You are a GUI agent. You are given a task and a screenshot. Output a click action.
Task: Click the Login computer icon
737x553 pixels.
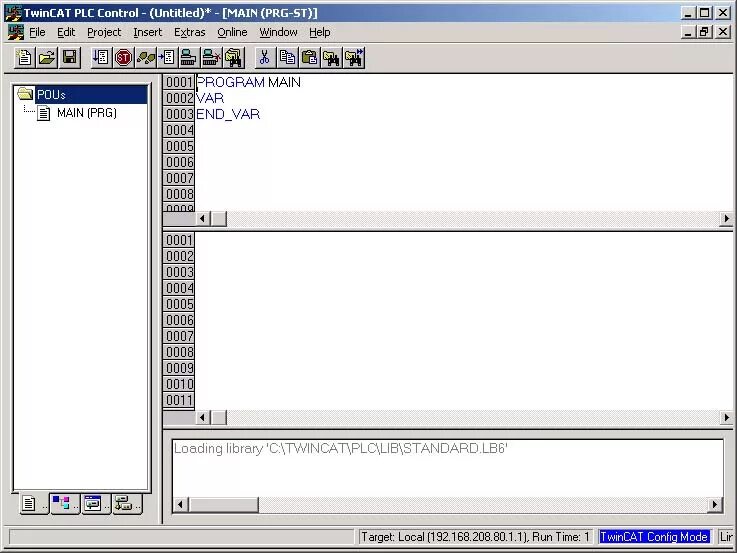188,58
